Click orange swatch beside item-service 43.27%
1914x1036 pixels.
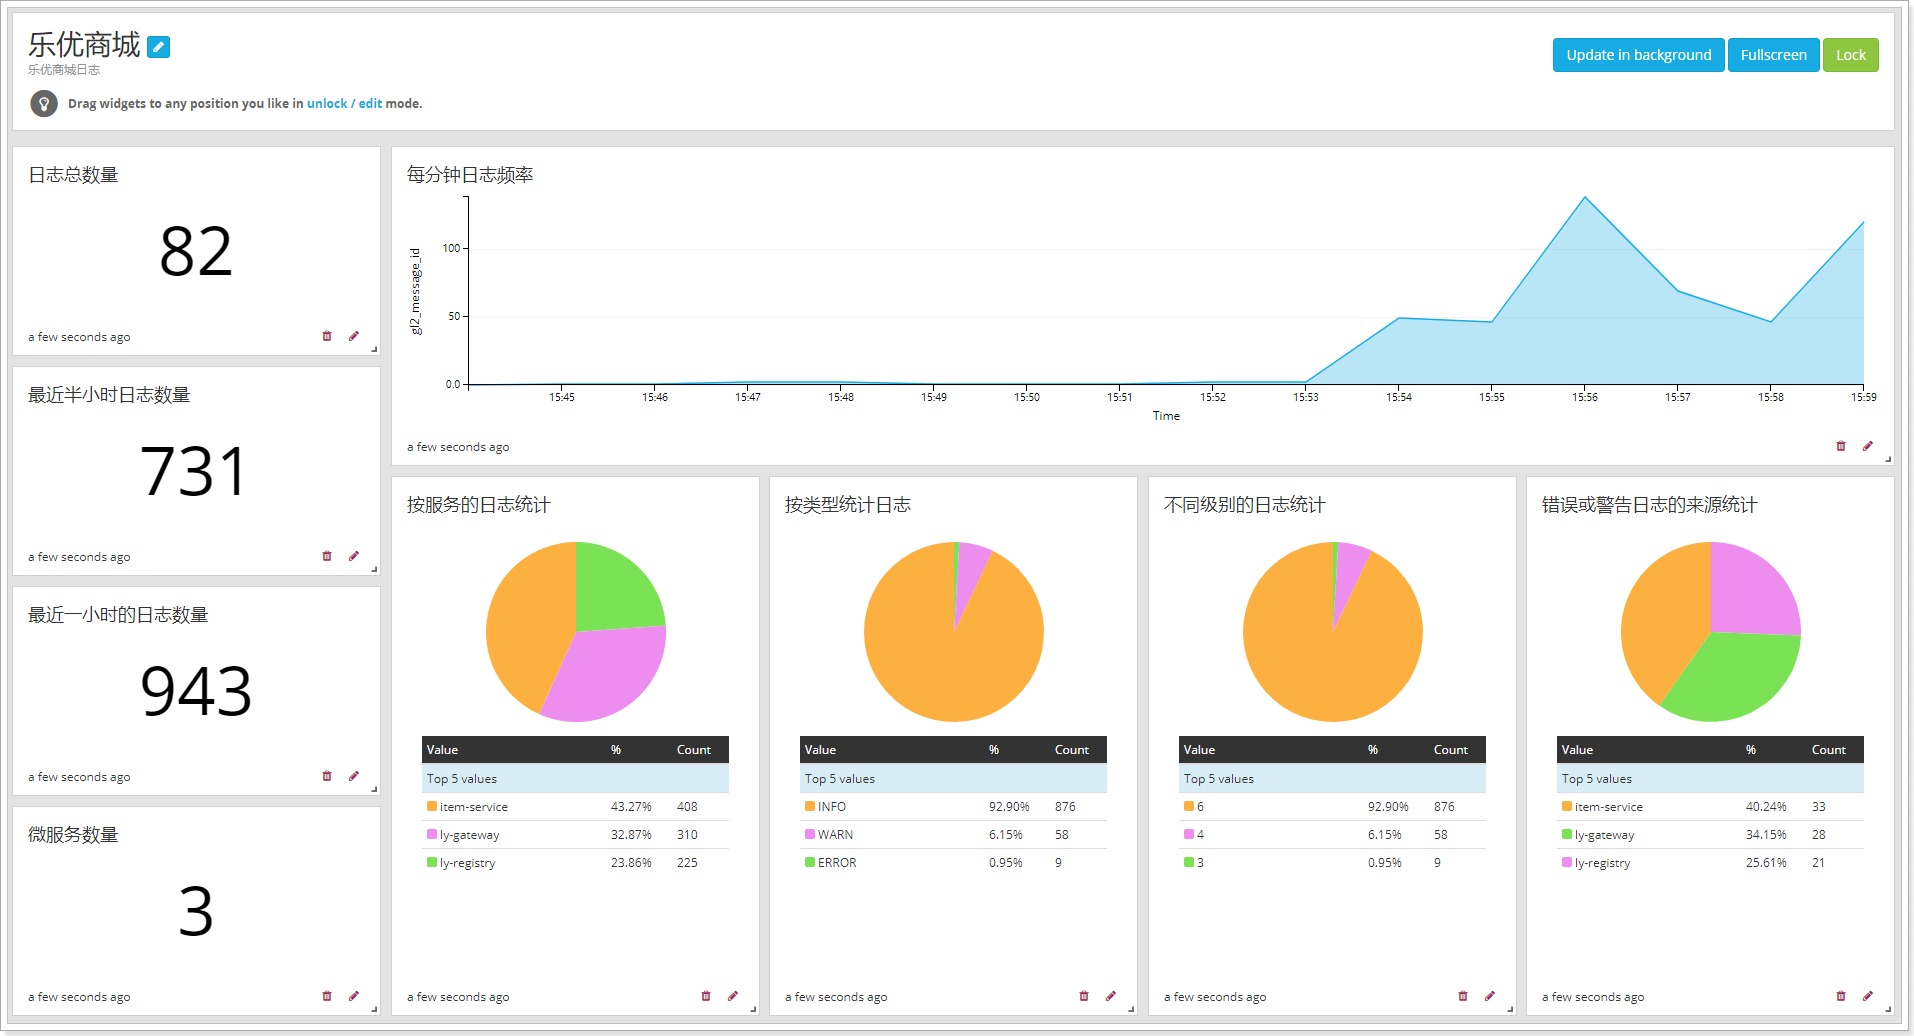(x=432, y=806)
